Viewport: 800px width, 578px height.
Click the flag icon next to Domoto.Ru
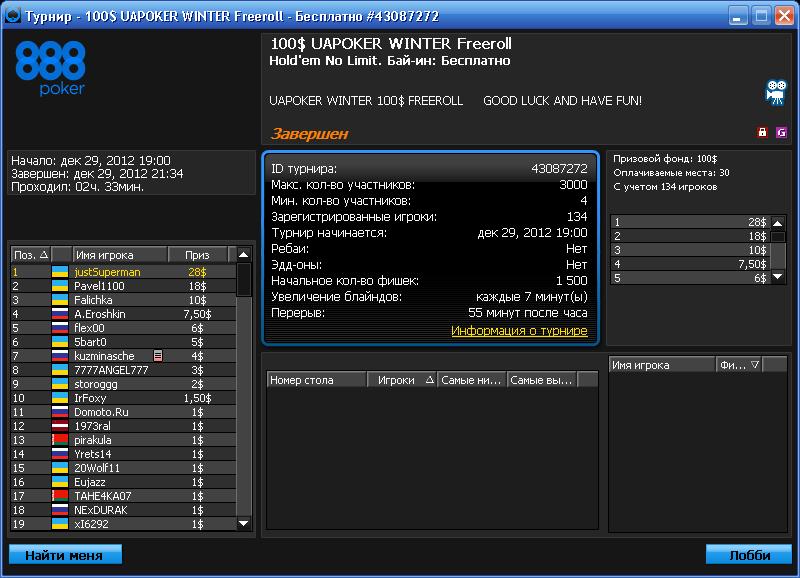[60, 412]
